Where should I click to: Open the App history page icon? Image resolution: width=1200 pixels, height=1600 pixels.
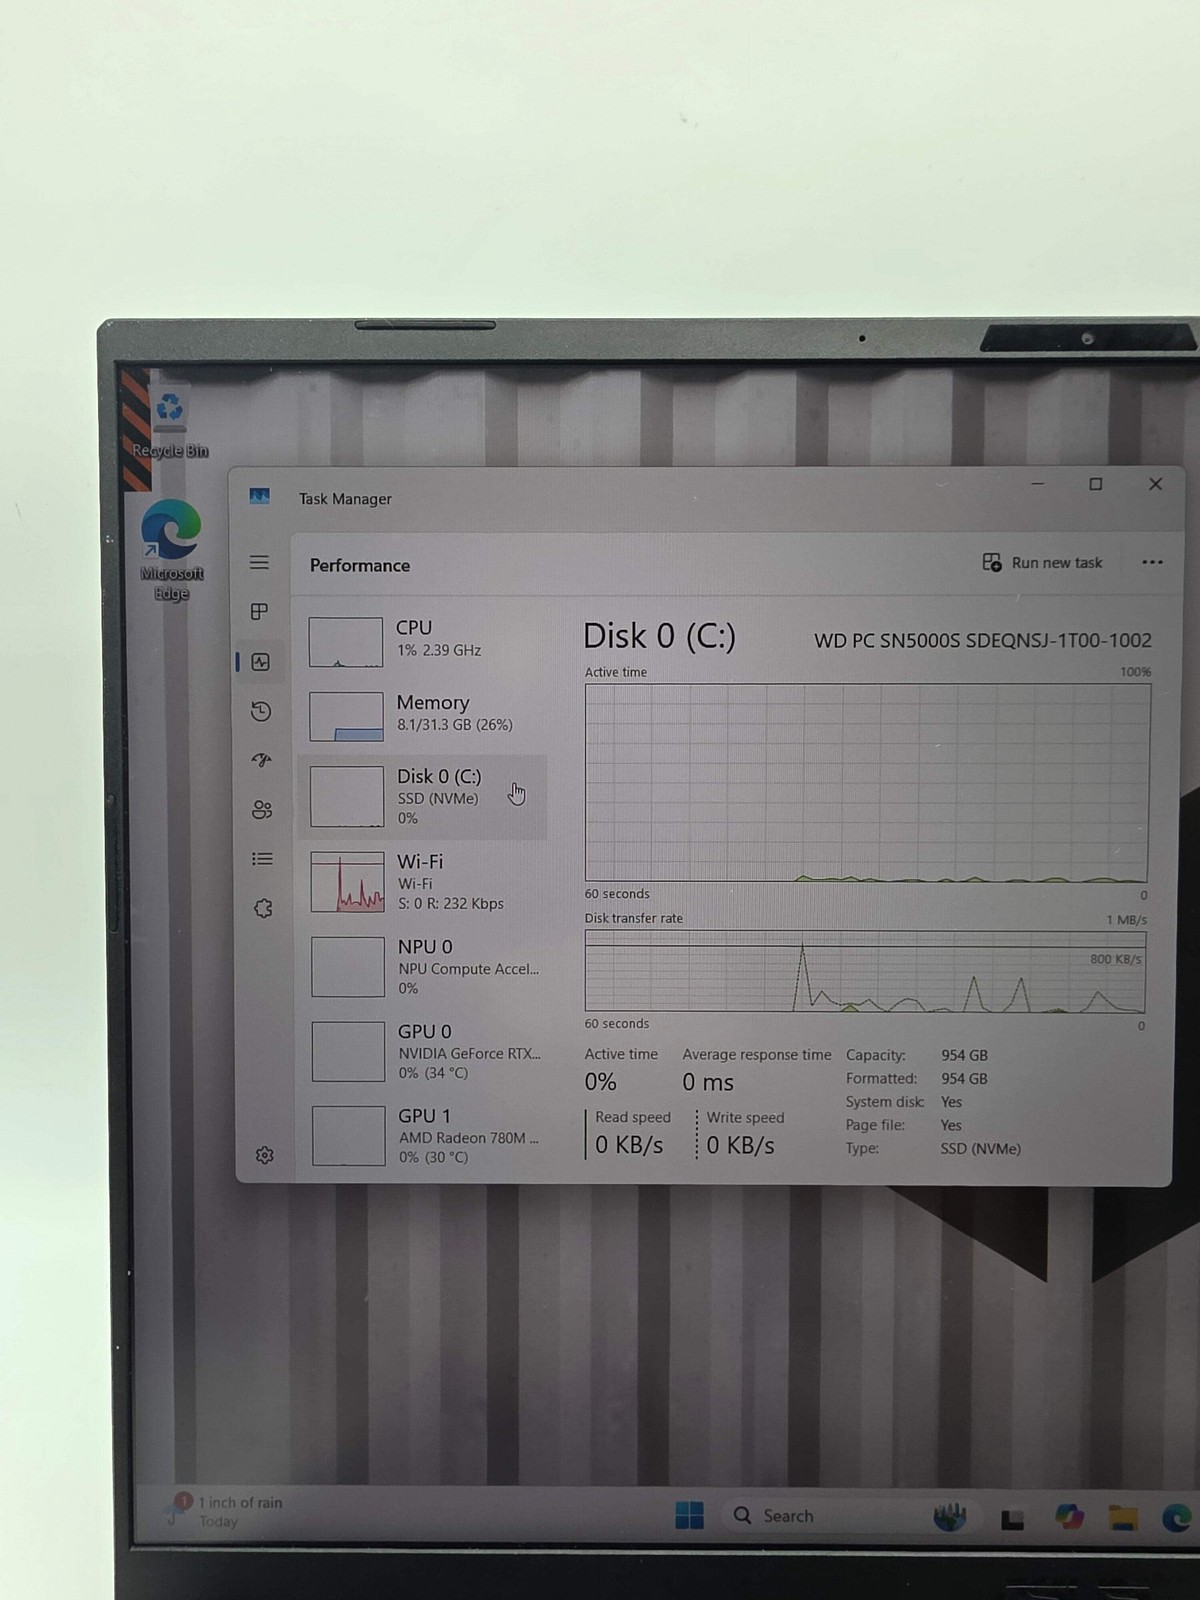[x=260, y=711]
